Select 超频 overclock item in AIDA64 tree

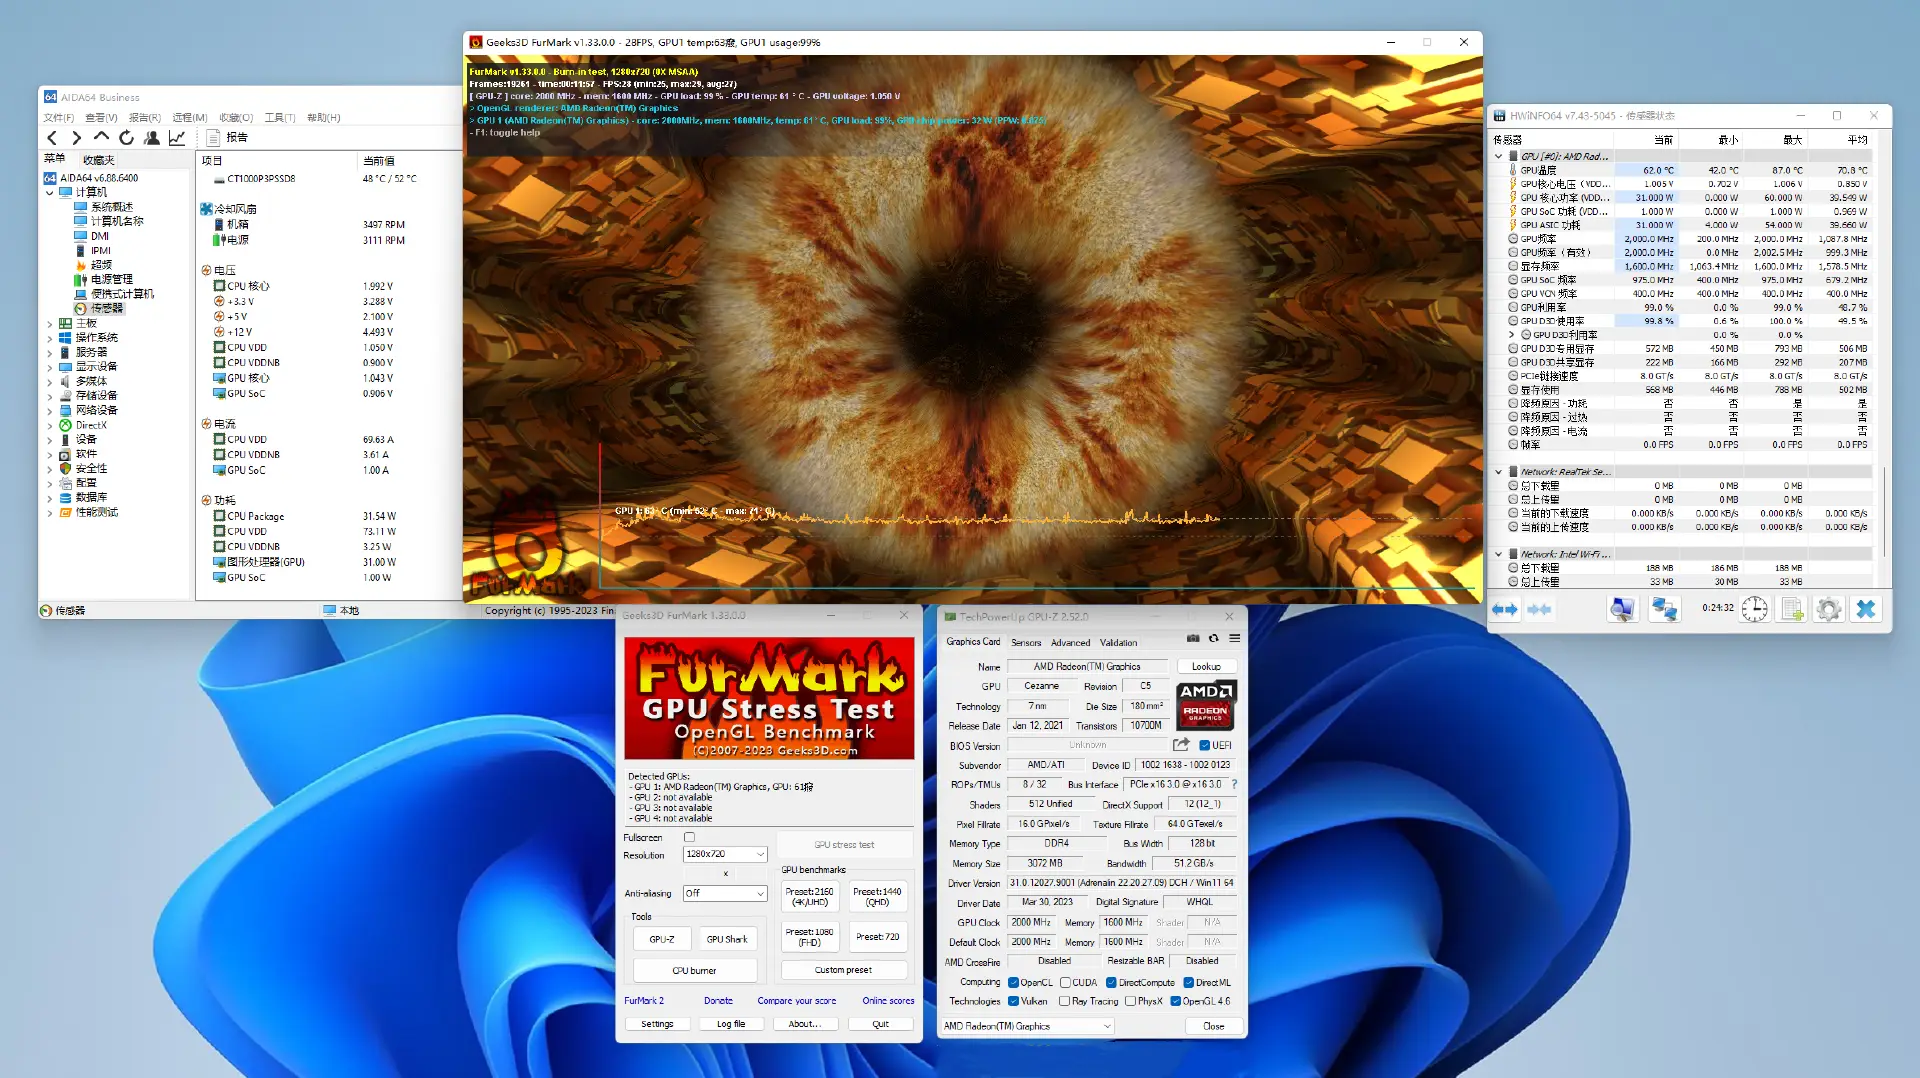coord(101,265)
